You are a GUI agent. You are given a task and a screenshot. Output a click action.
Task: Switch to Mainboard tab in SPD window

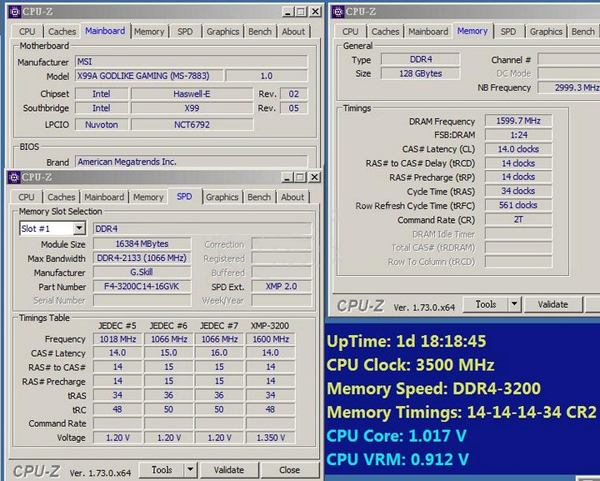click(x=104, y=197)
